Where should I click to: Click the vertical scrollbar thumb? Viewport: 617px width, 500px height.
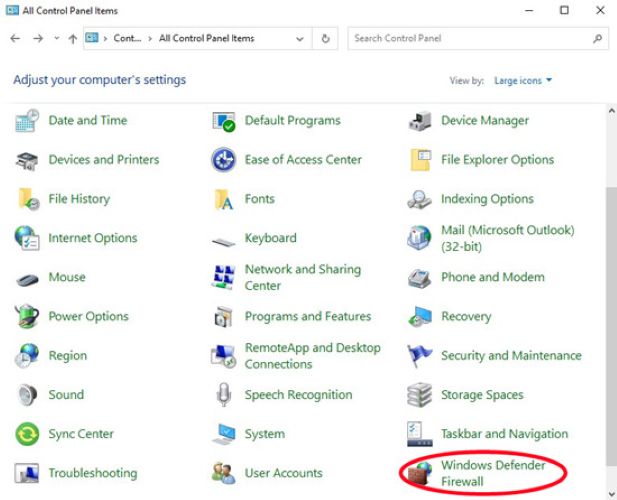coord(611,328)
